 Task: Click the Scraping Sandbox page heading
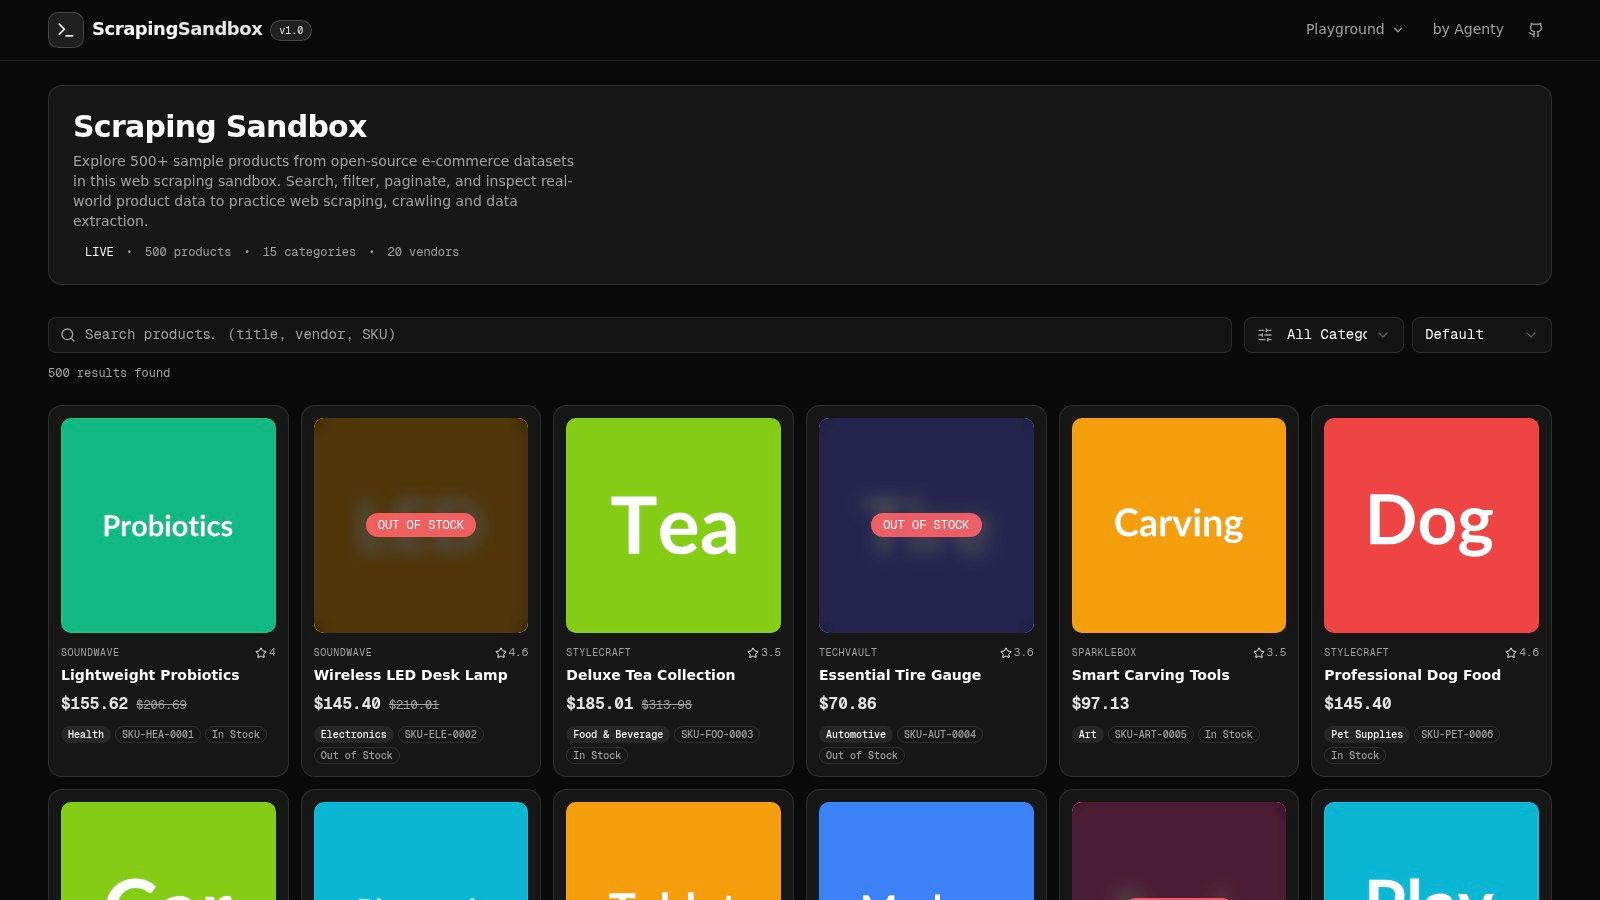pos(220,126)
